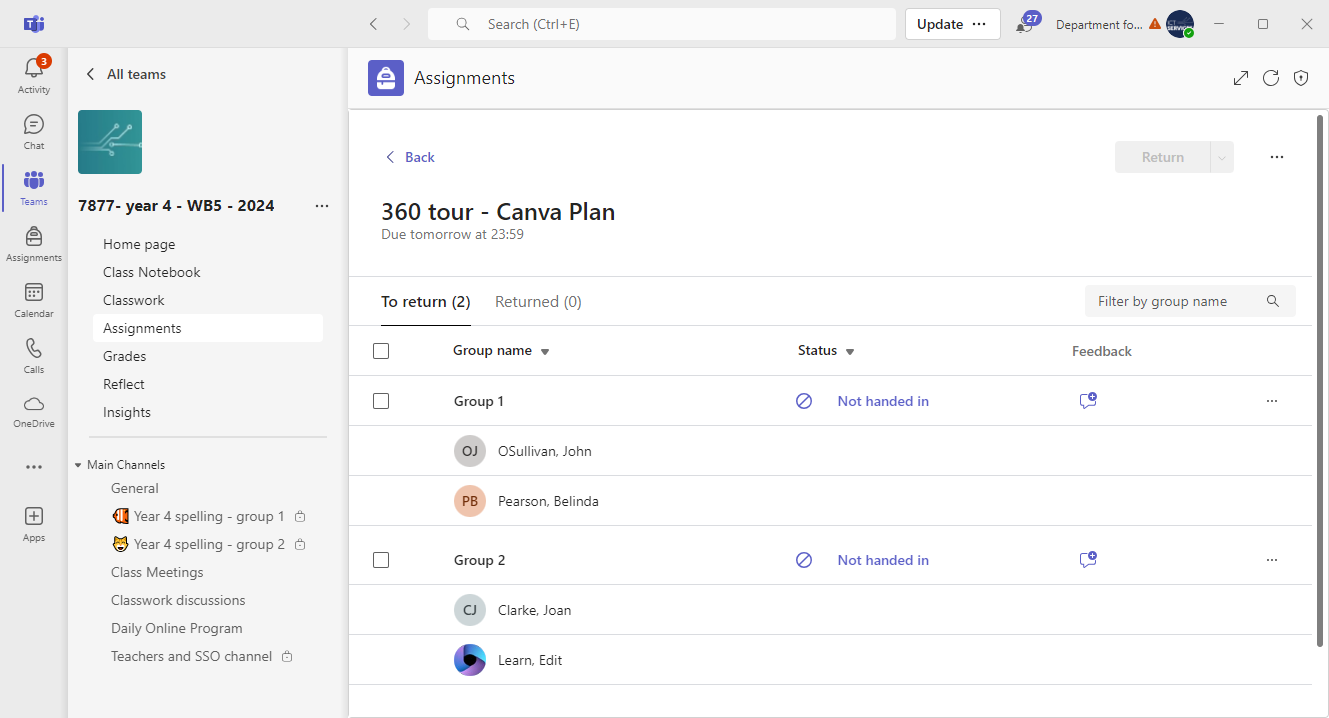The width and height of the screenshot is (1329, 718).
Task: Add feedback for Group 2
Action: [1088, 560]
